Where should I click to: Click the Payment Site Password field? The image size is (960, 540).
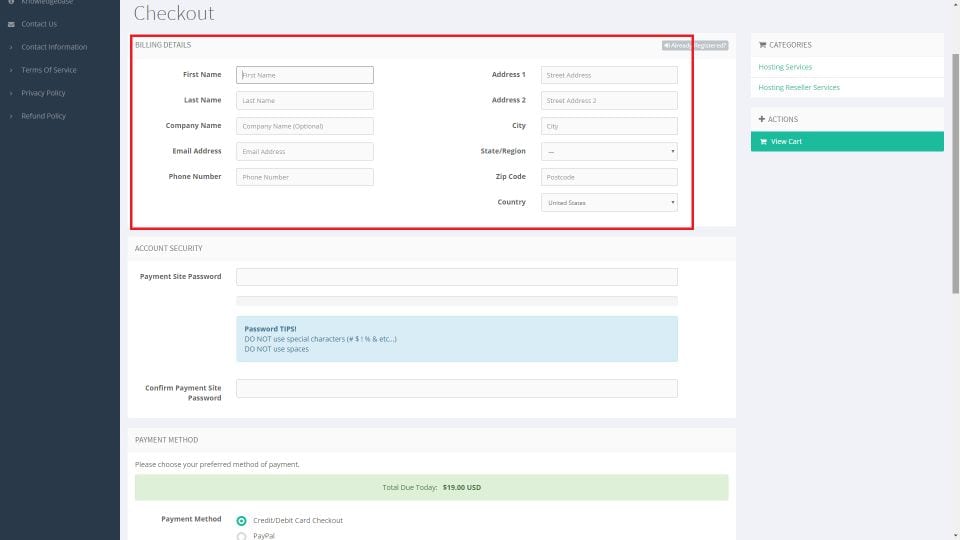click(x=457, y=277)
